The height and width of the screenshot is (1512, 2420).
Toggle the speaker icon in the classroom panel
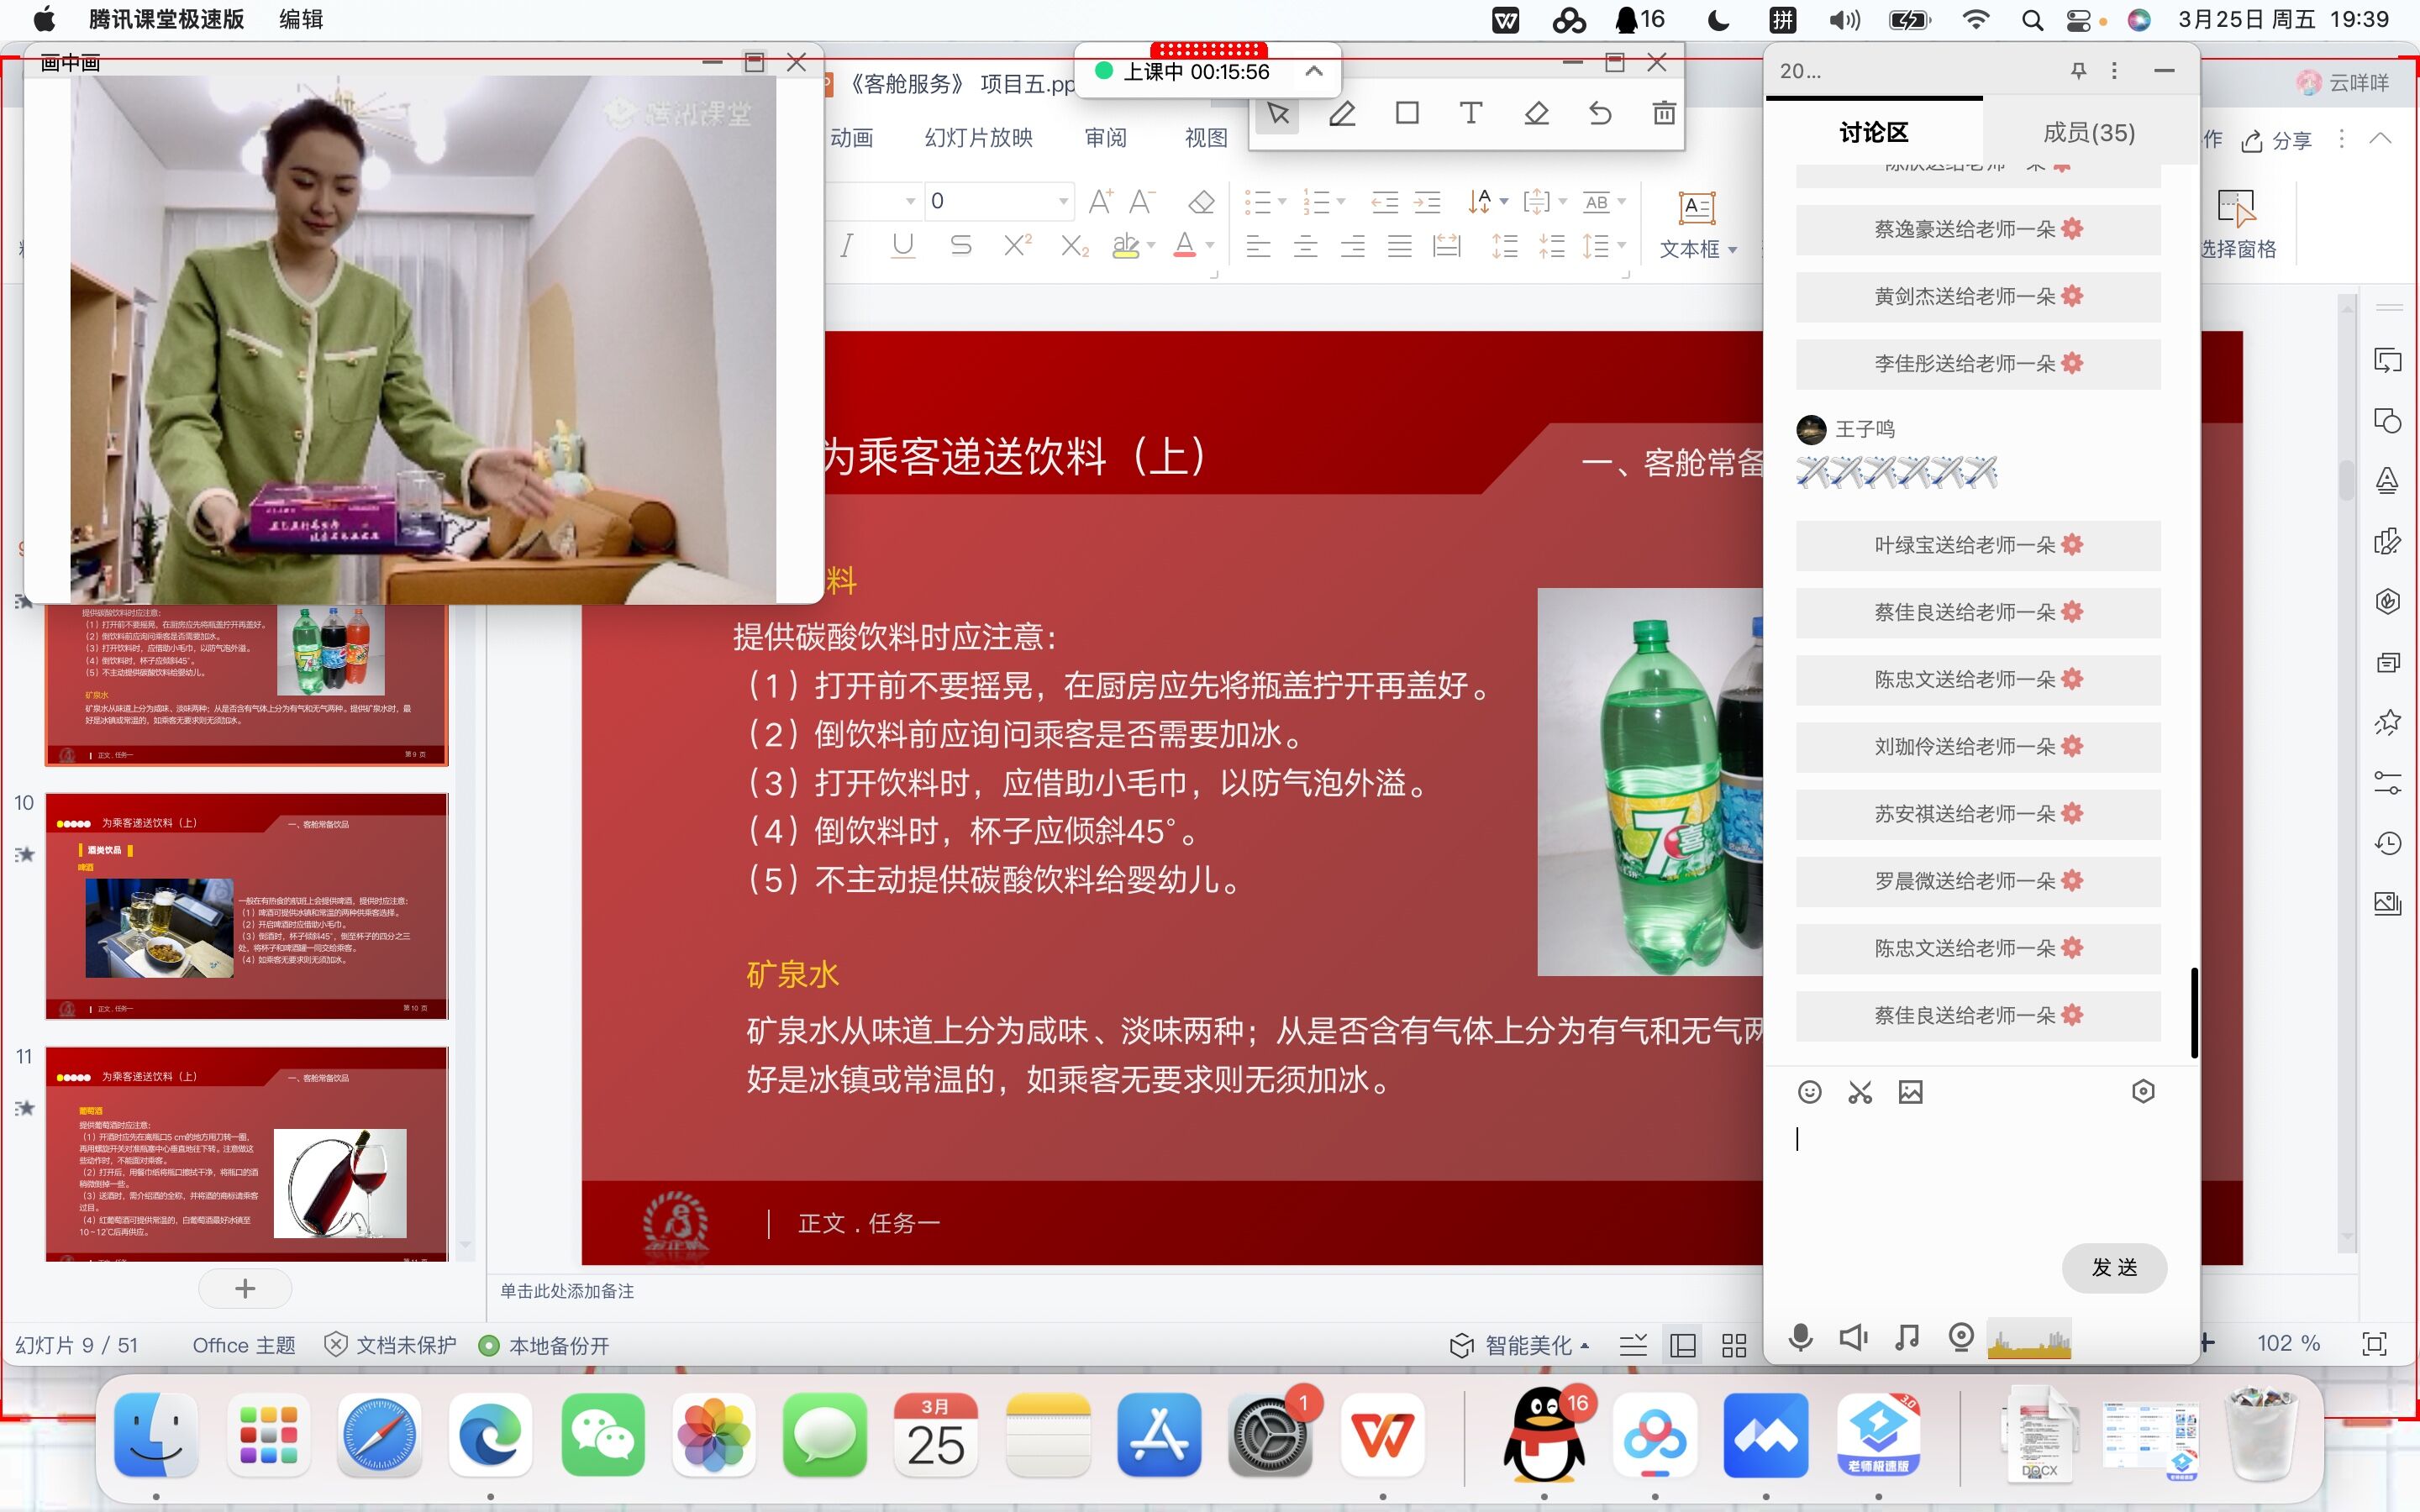1853,1337
